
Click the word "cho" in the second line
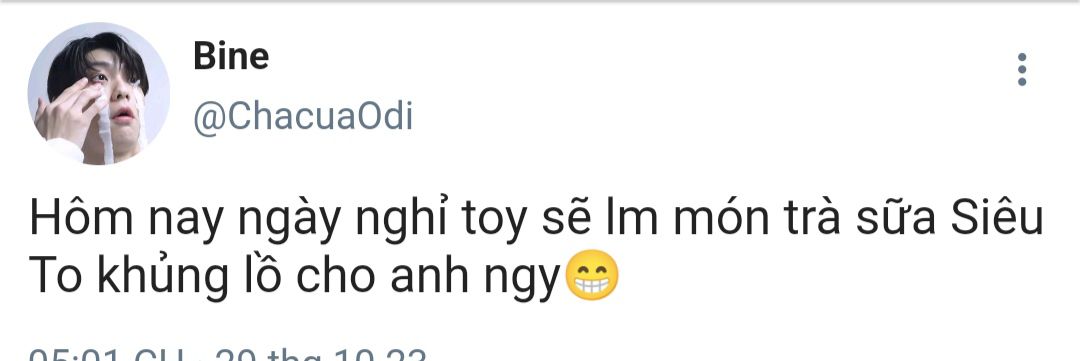pos(335,276)
